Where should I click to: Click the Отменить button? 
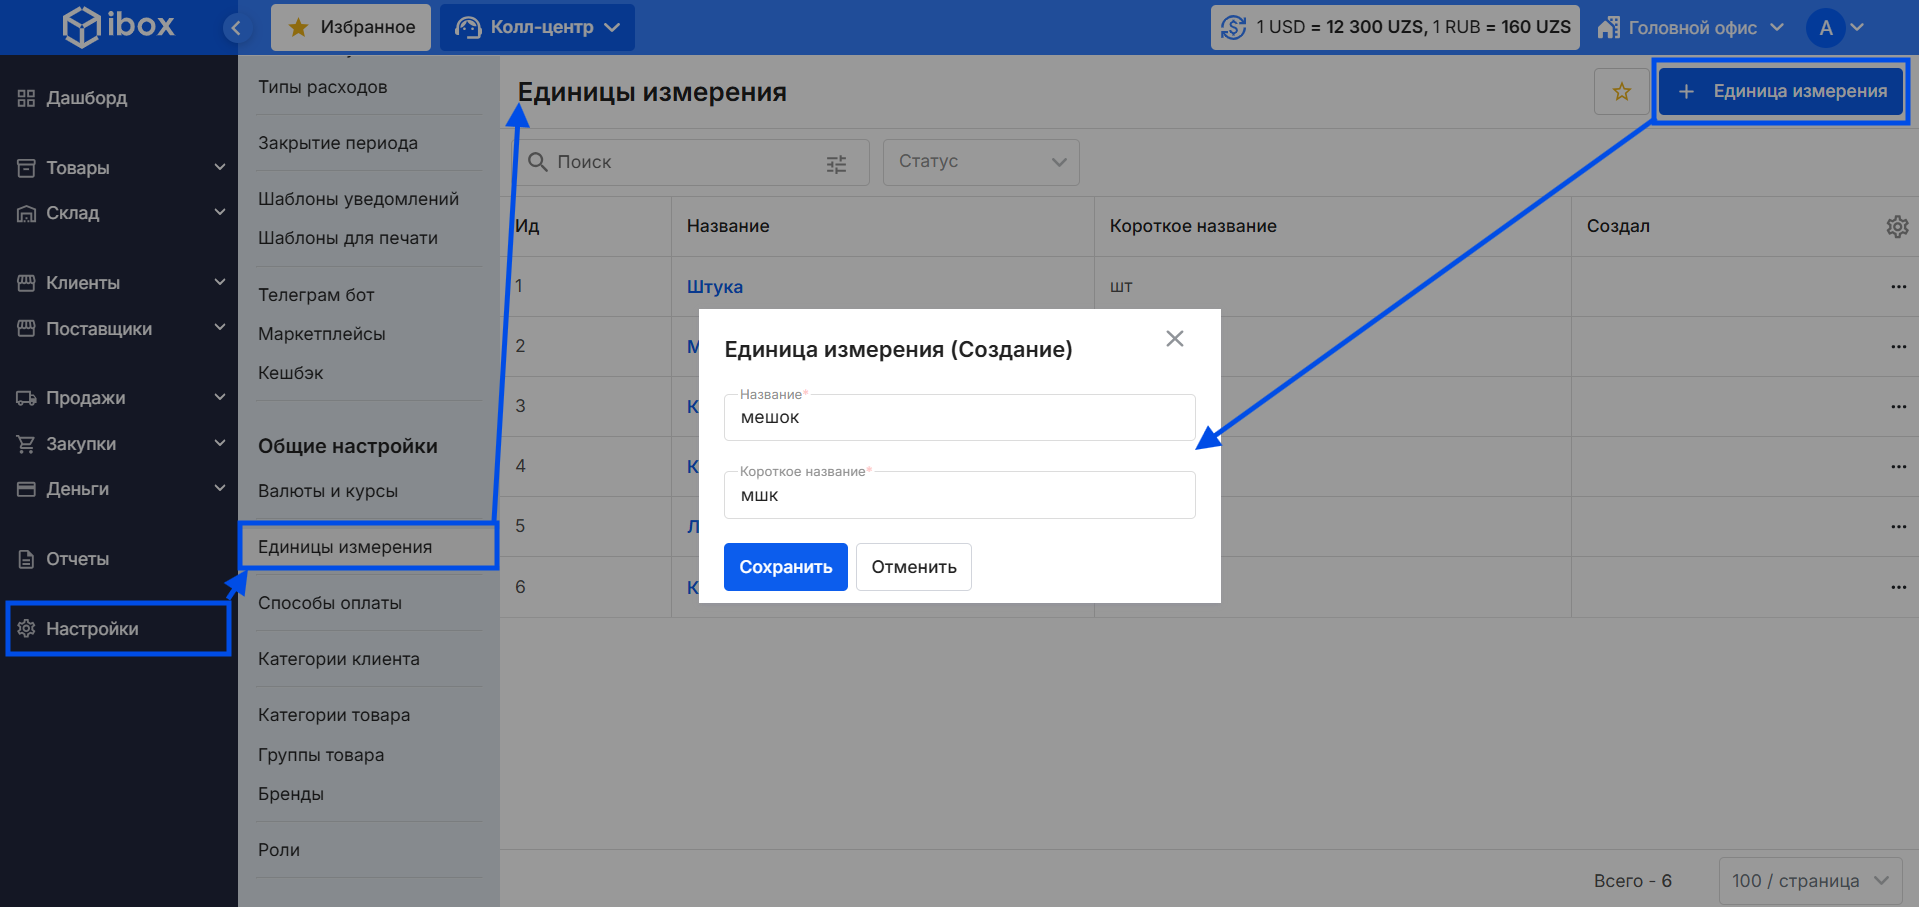pos(913,567)
